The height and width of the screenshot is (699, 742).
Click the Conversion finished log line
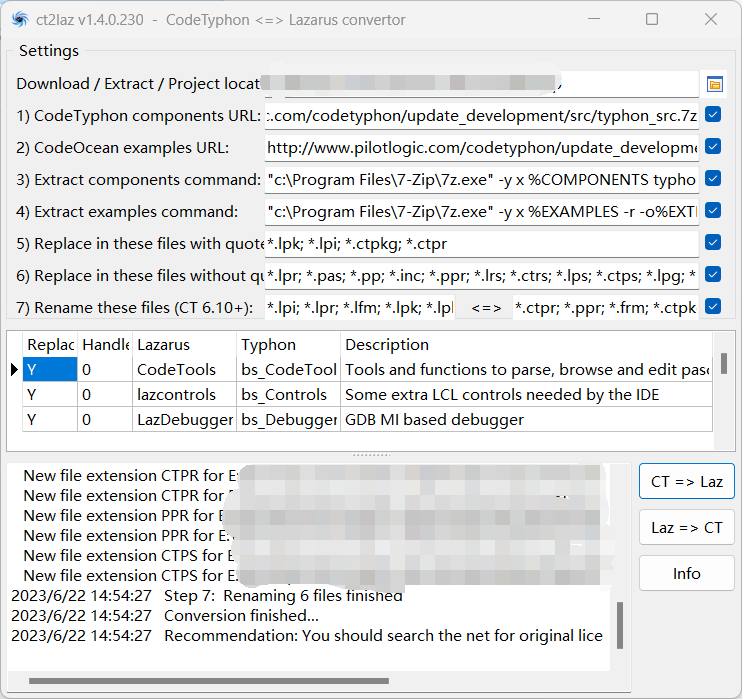(165, 615)
